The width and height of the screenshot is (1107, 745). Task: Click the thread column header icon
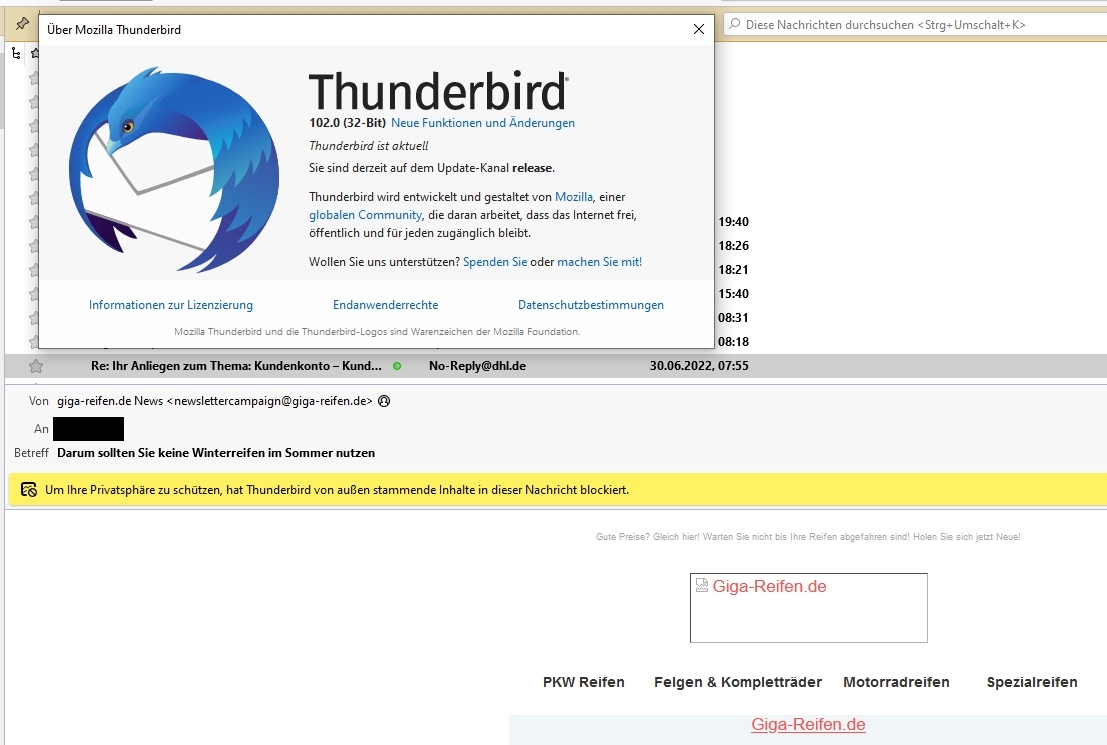pos(16,54)
